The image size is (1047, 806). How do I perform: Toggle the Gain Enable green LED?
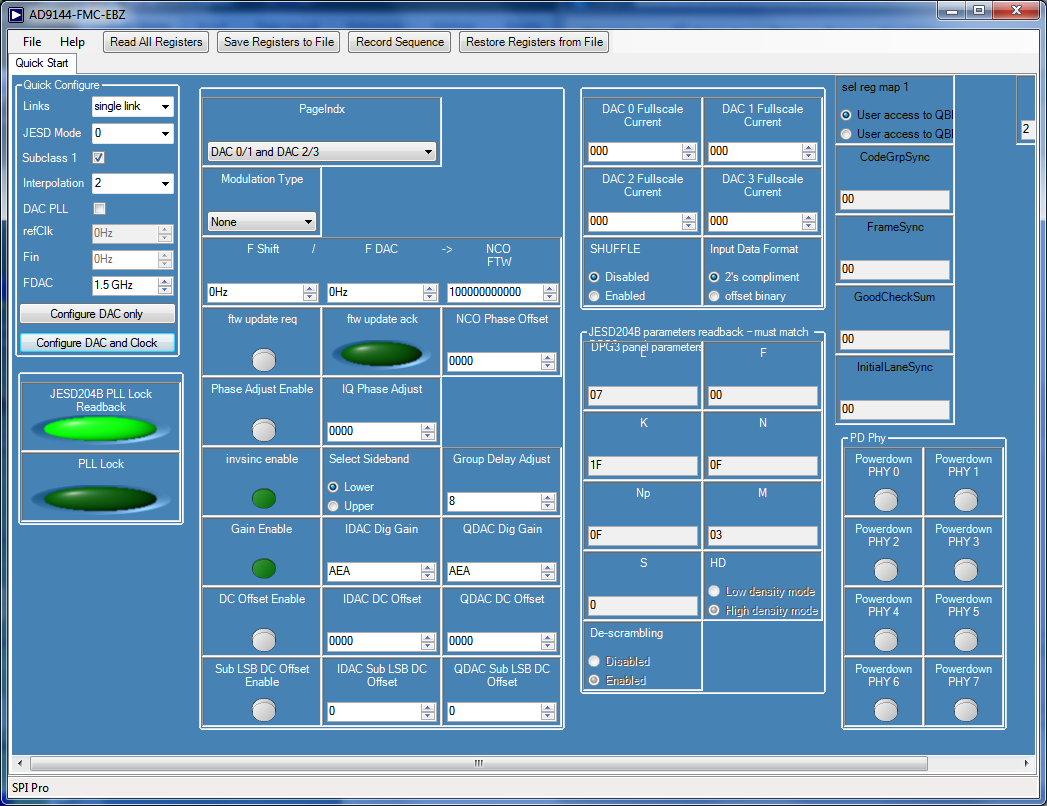(x=263, y=568)
